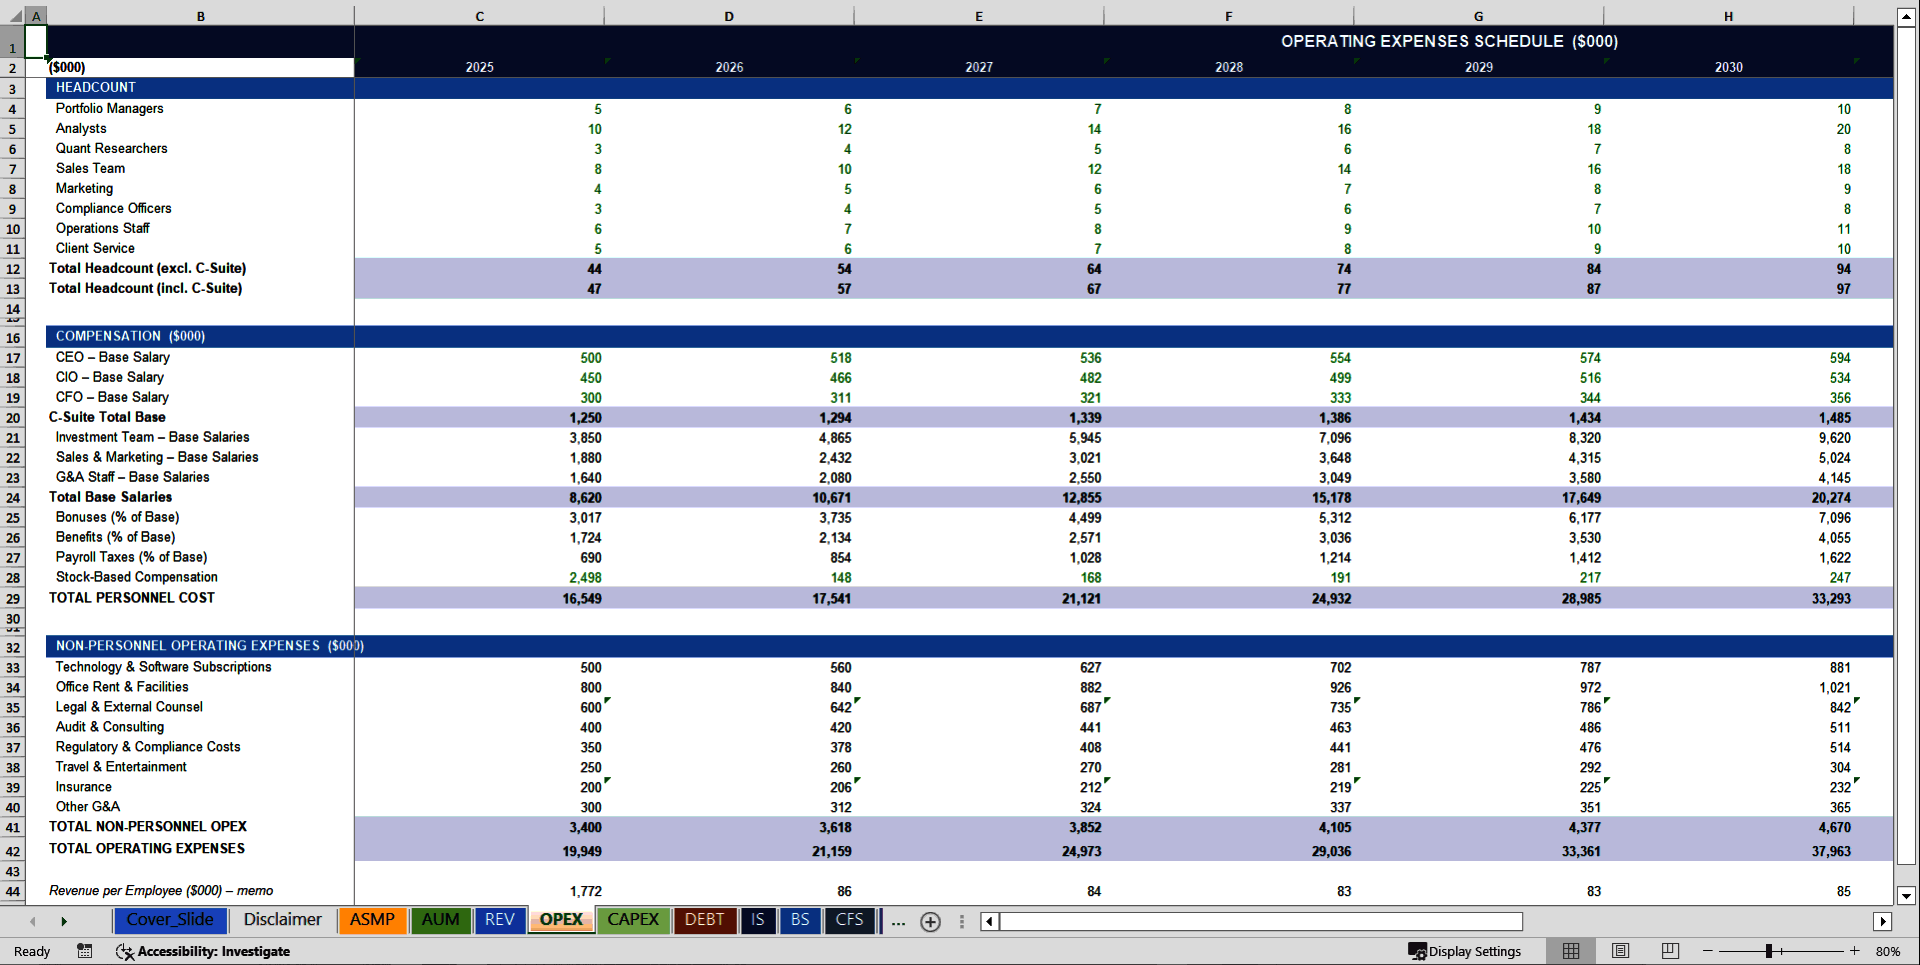Open the Cover_Slide sheet
The height and width of the screenshot is (965, 1920).
[170, 920]
